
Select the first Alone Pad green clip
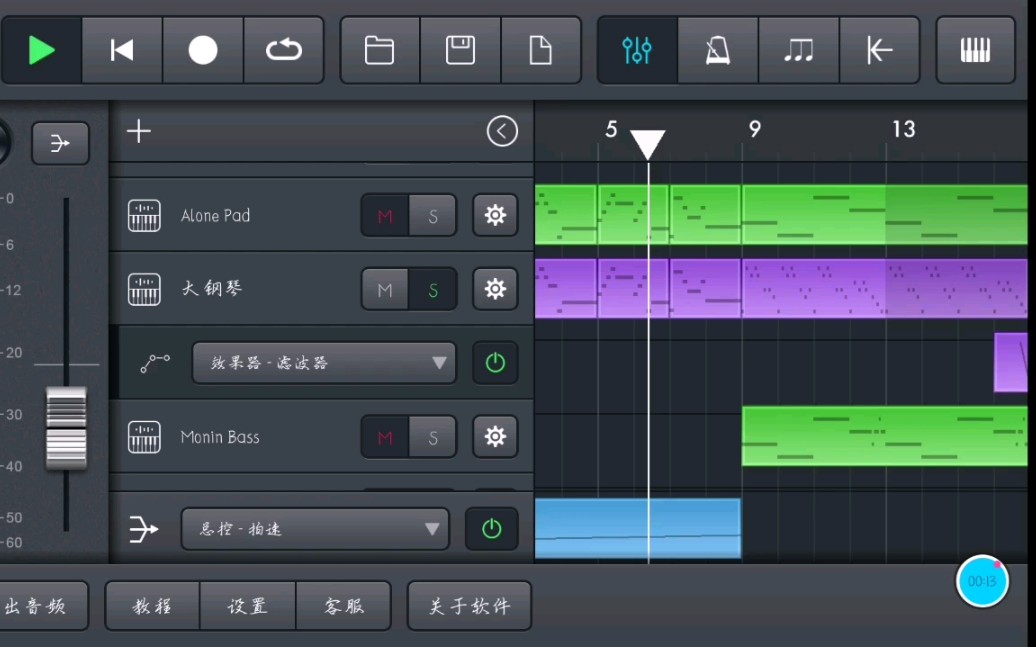pos(566,215)
